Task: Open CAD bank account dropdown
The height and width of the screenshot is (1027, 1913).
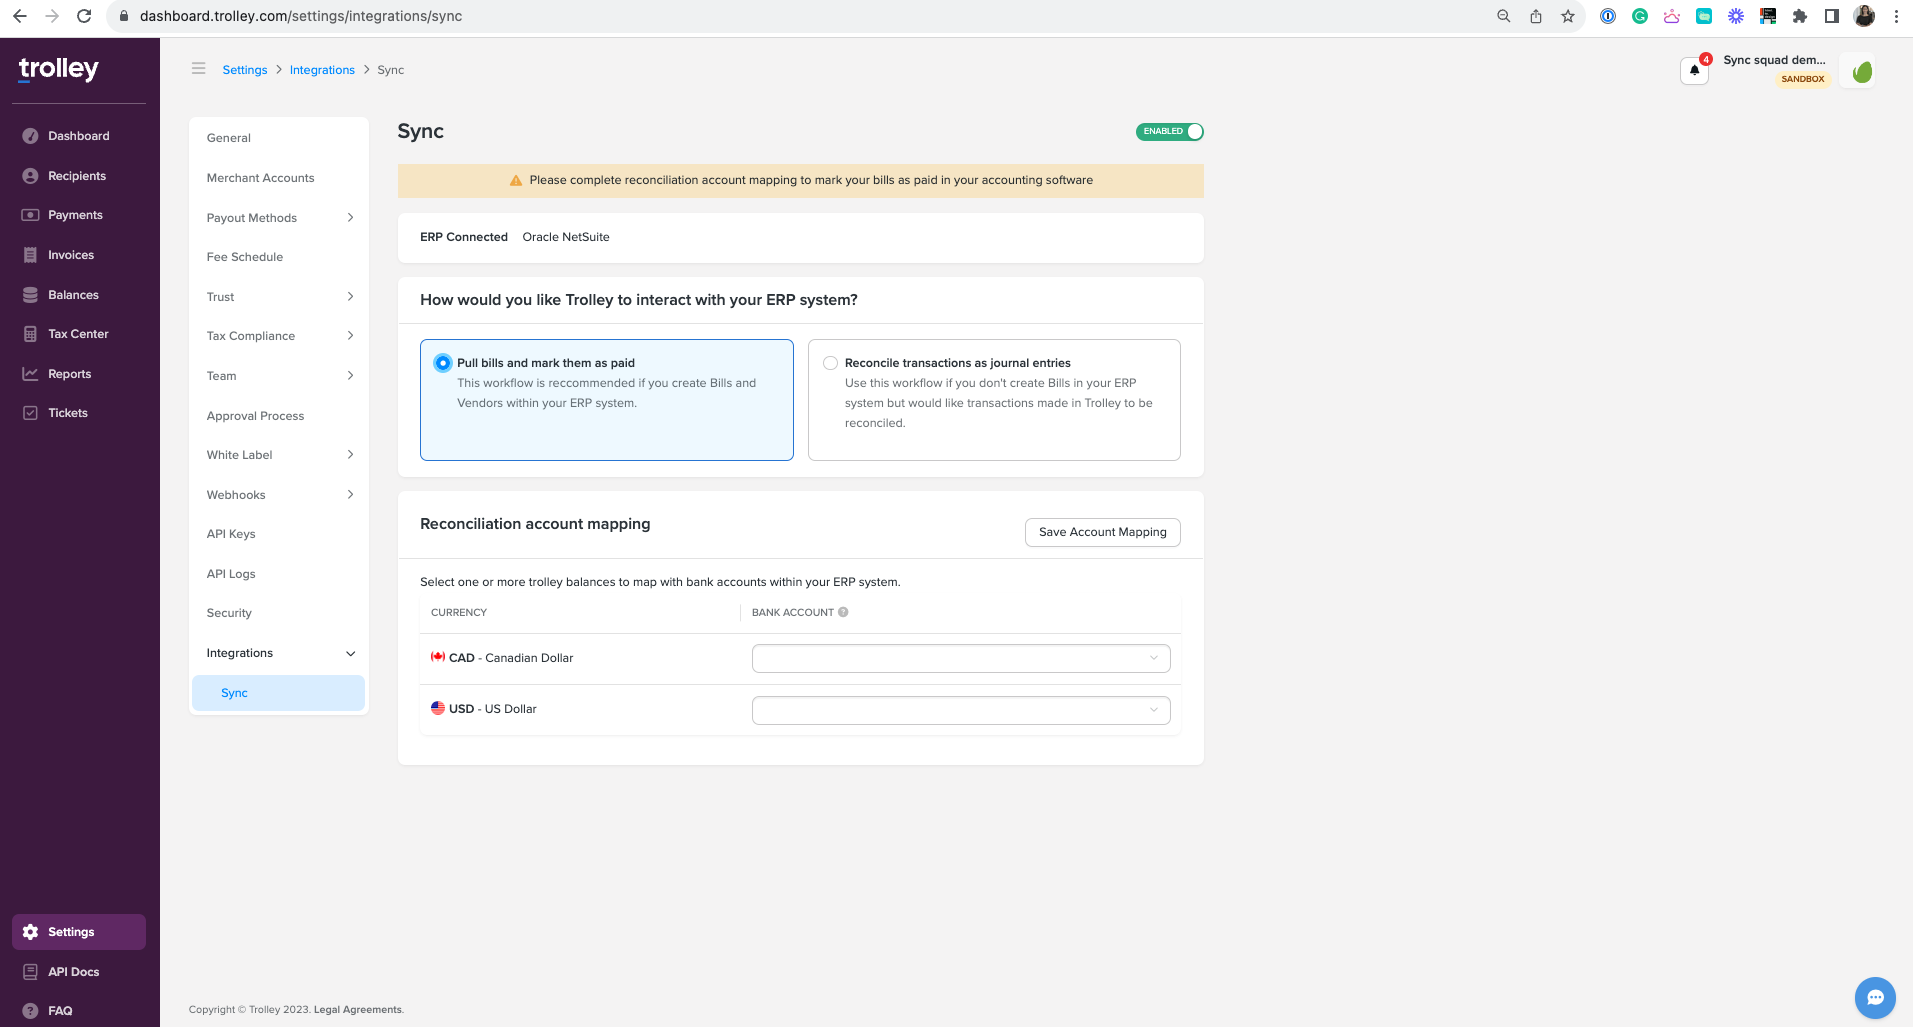Action: [960, 658]
